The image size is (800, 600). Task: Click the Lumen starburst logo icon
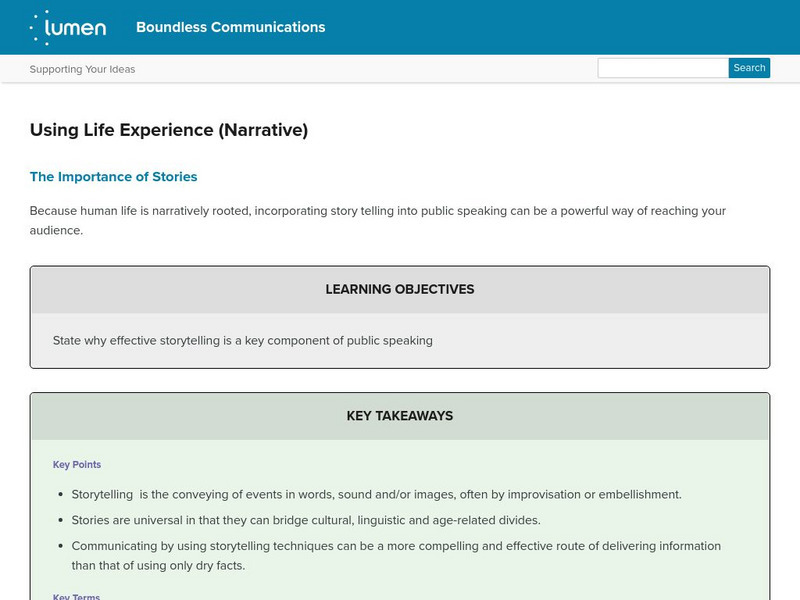click(43, 27)
